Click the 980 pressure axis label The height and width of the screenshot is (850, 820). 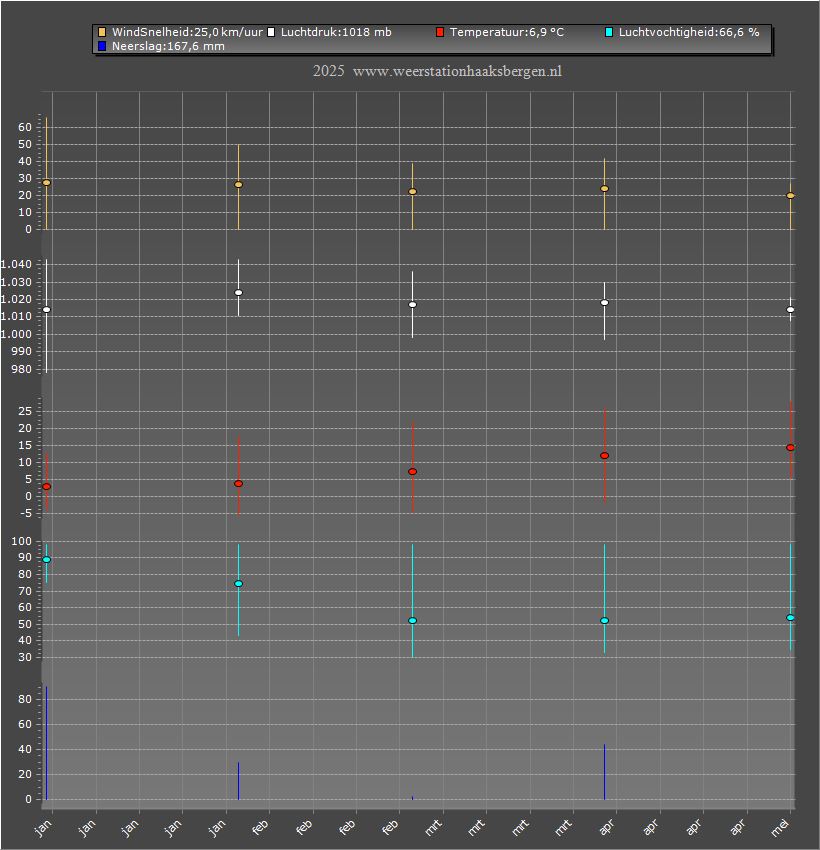[22, 369]
